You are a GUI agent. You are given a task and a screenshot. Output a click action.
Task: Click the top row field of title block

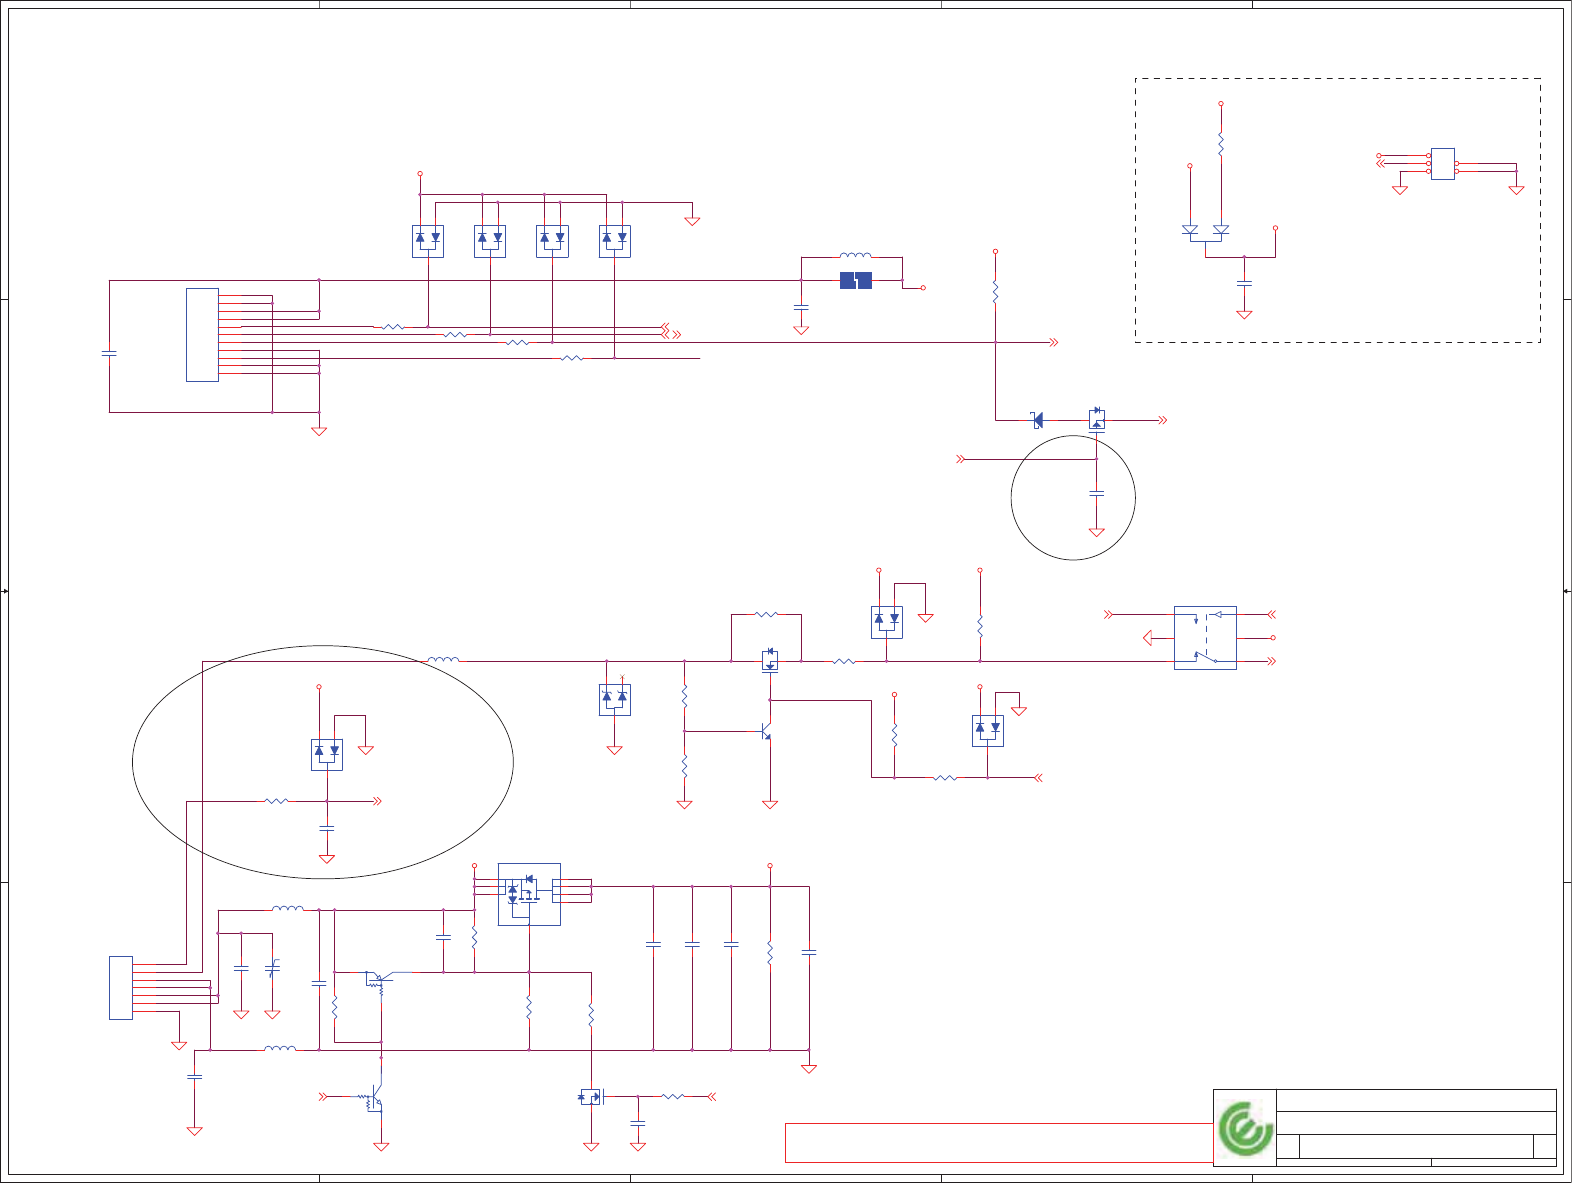pyautogui.click(x=1416, y=1100)
